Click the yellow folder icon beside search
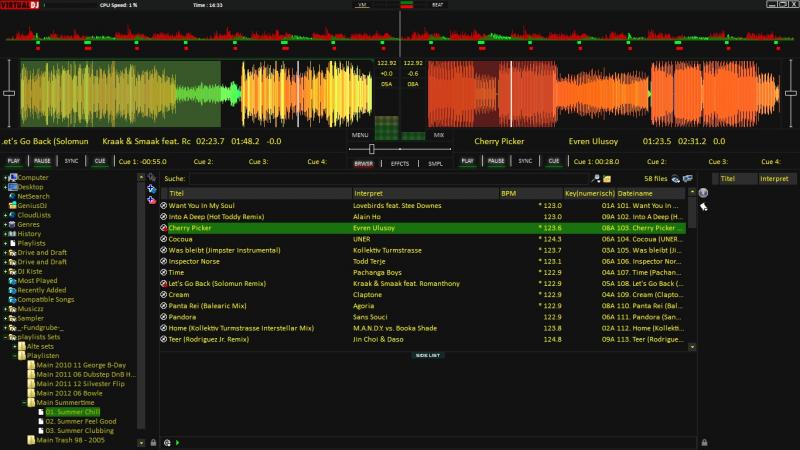 607,179
